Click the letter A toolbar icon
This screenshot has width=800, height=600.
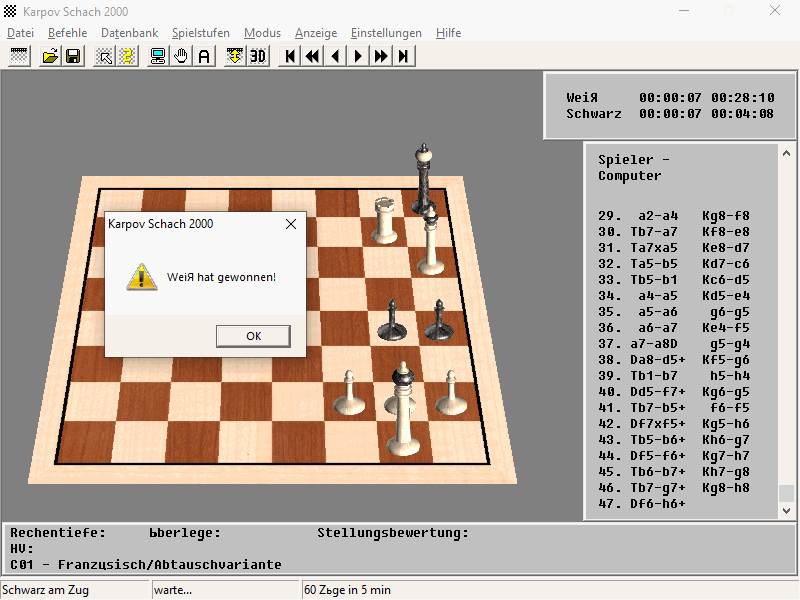coord(204,56)
